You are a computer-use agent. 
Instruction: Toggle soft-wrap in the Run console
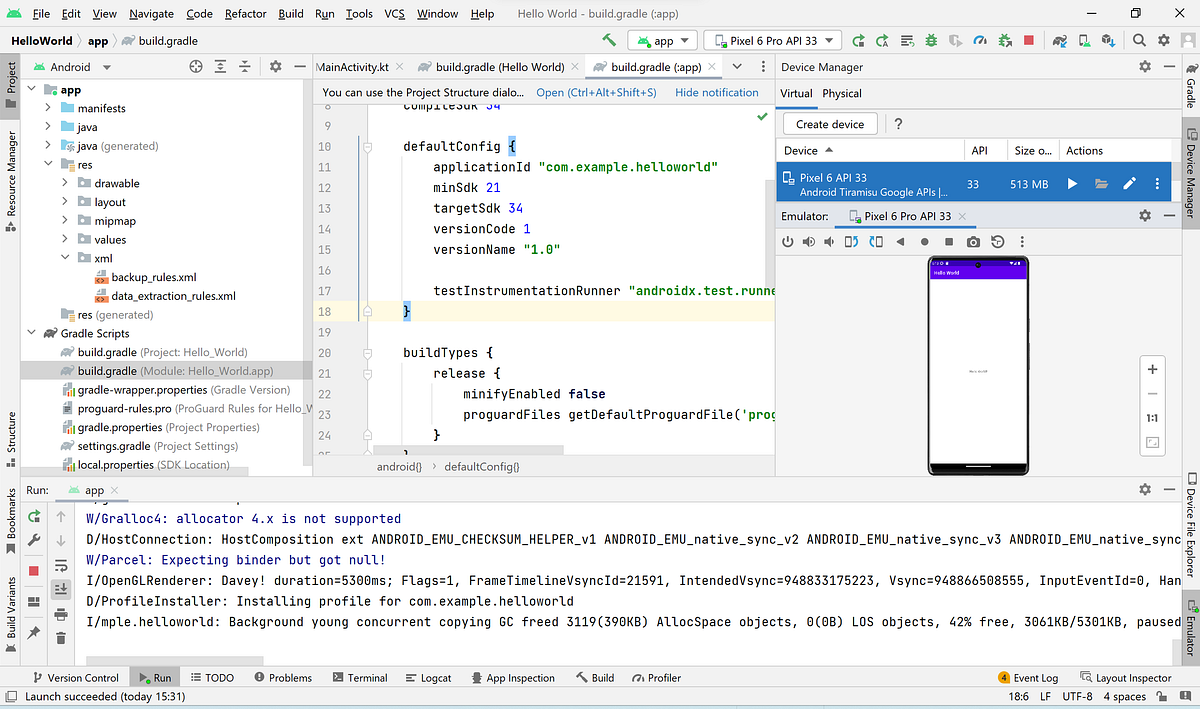click(x=61, y=565)
